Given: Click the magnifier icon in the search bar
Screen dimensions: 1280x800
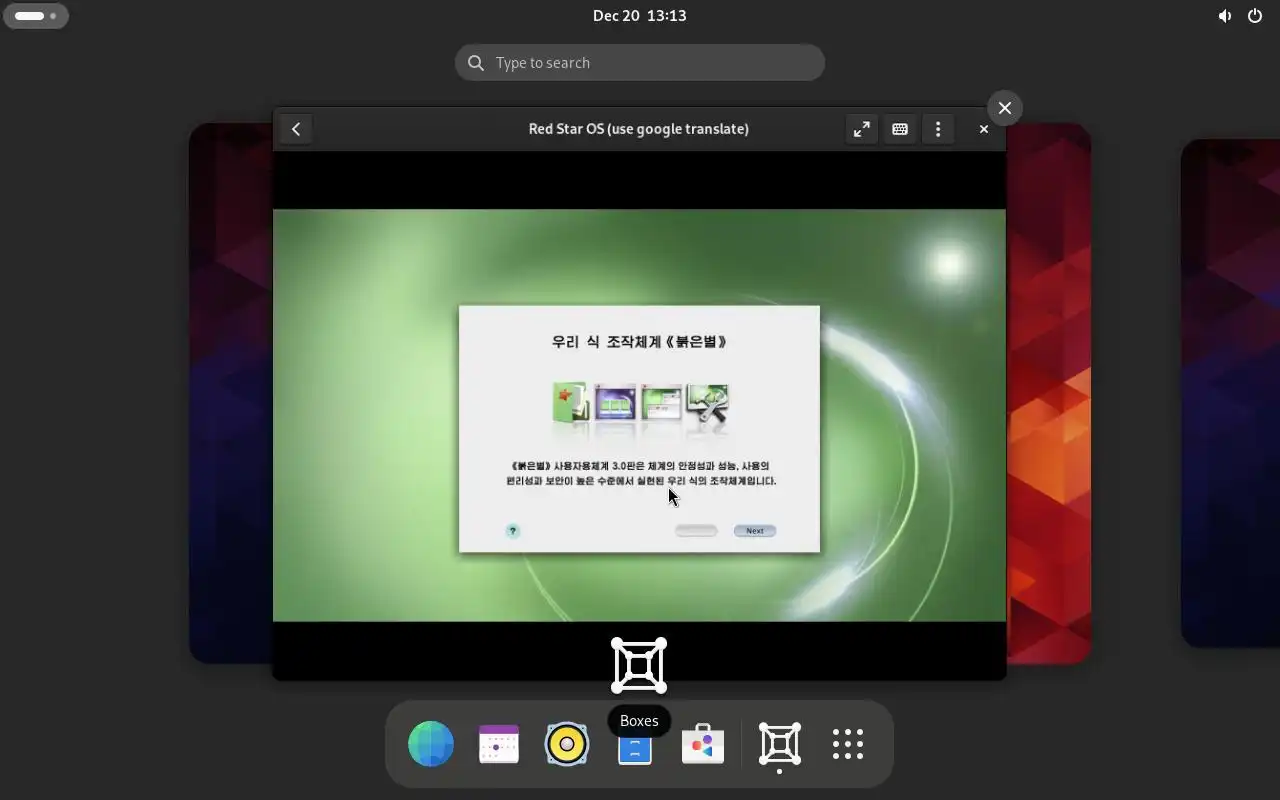Looking at the screenshot, I should tap(477, 63).
